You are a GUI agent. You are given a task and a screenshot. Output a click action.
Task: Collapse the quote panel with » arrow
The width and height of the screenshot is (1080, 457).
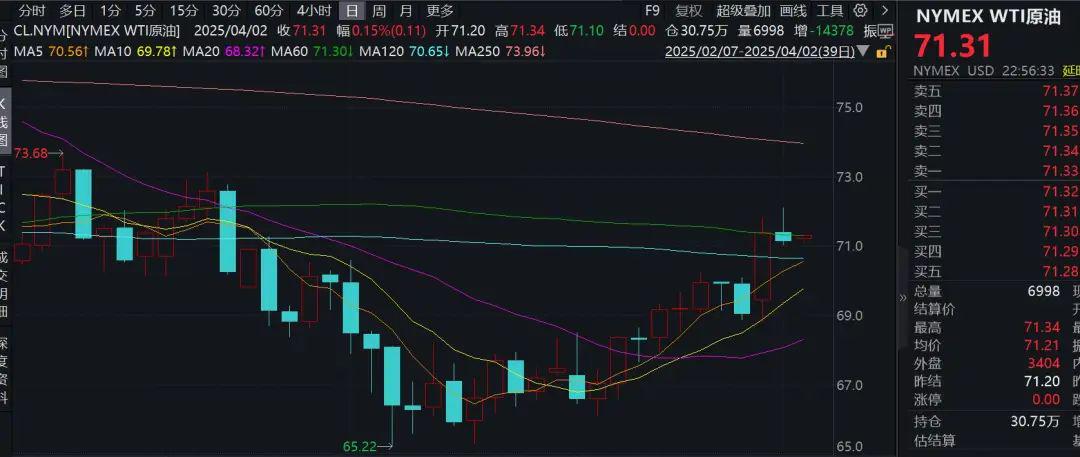point(904,298)
